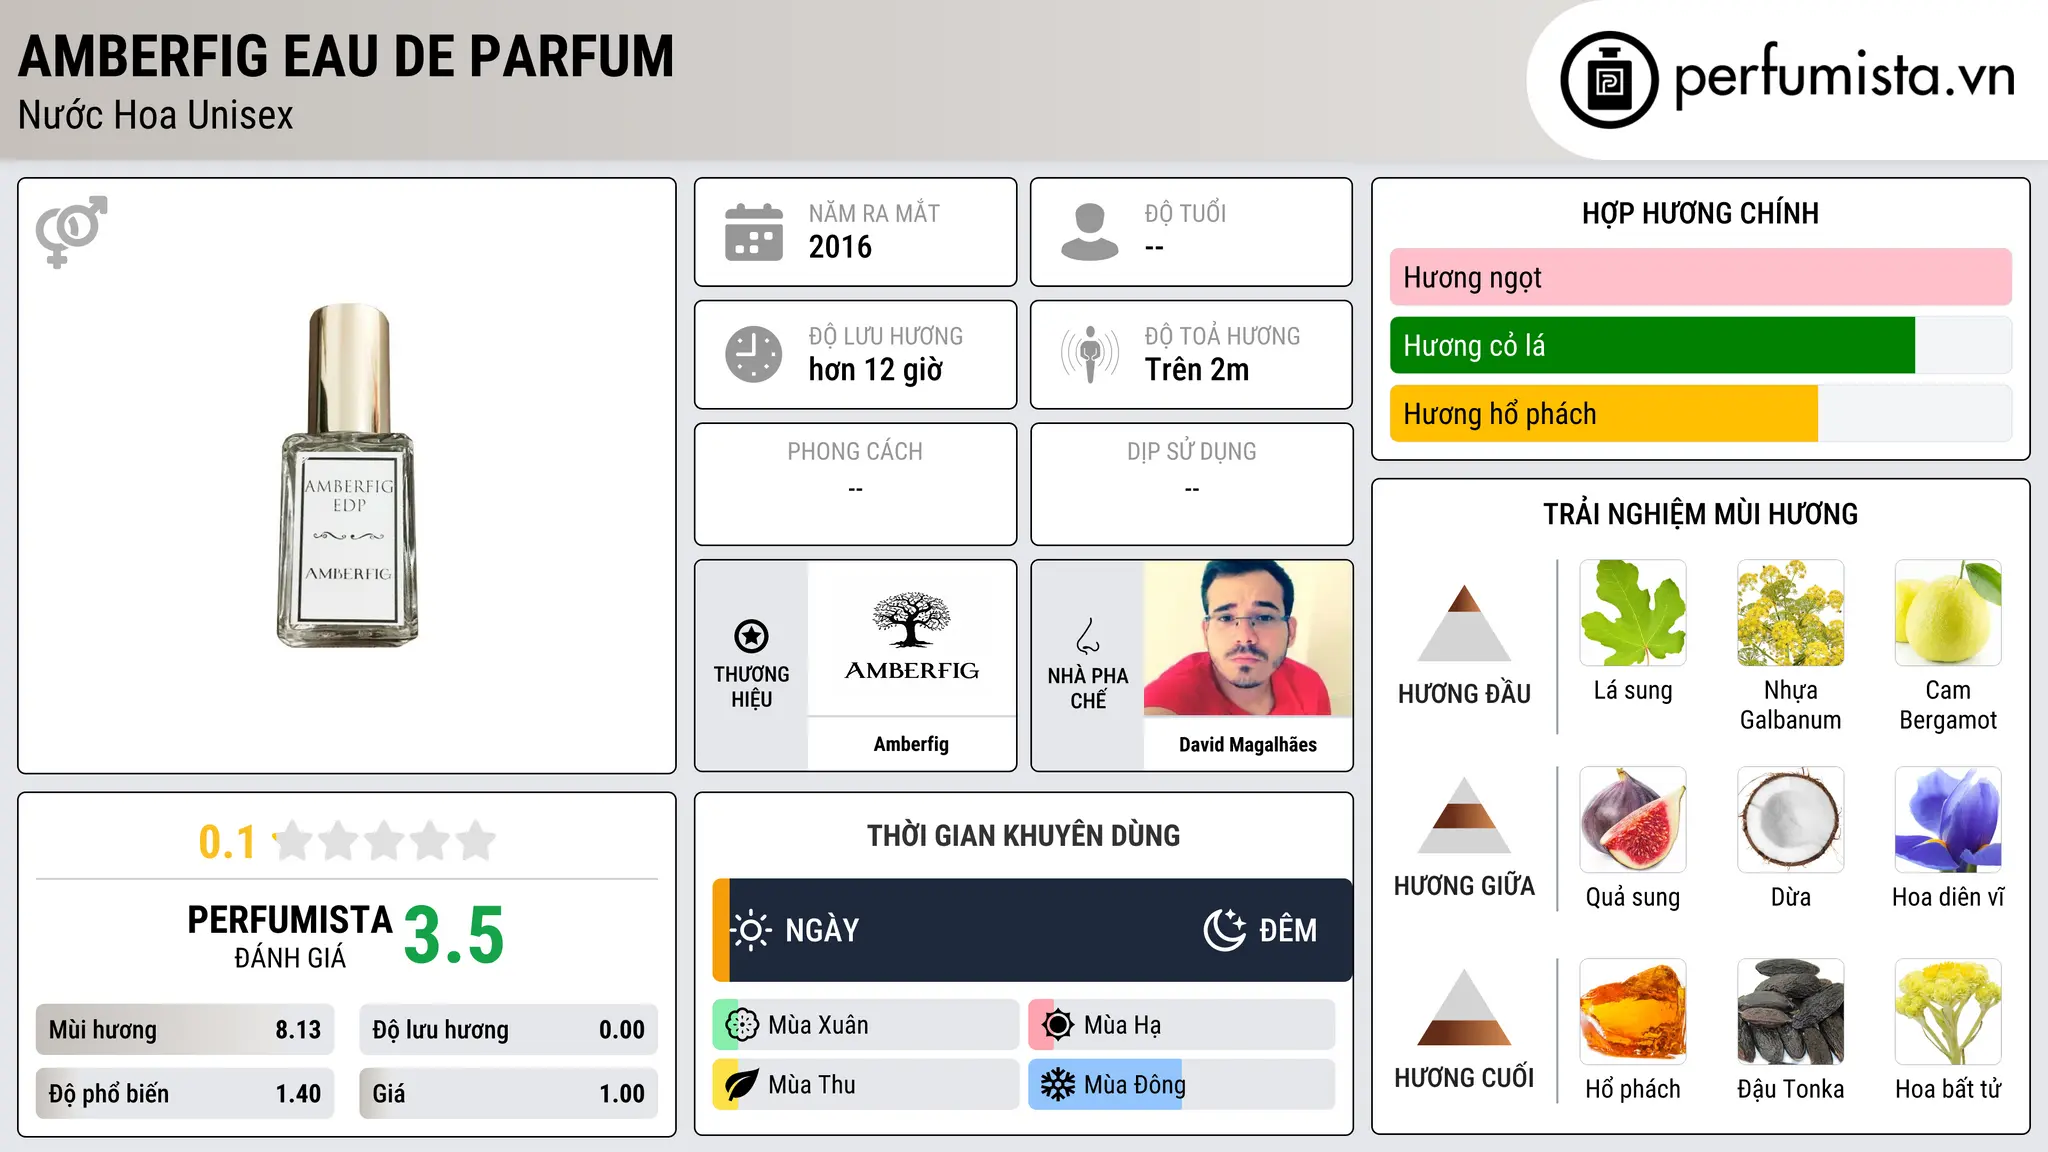Click the star badge icon above Thương hiệu

pyautogui.click(x=751, y=636)
